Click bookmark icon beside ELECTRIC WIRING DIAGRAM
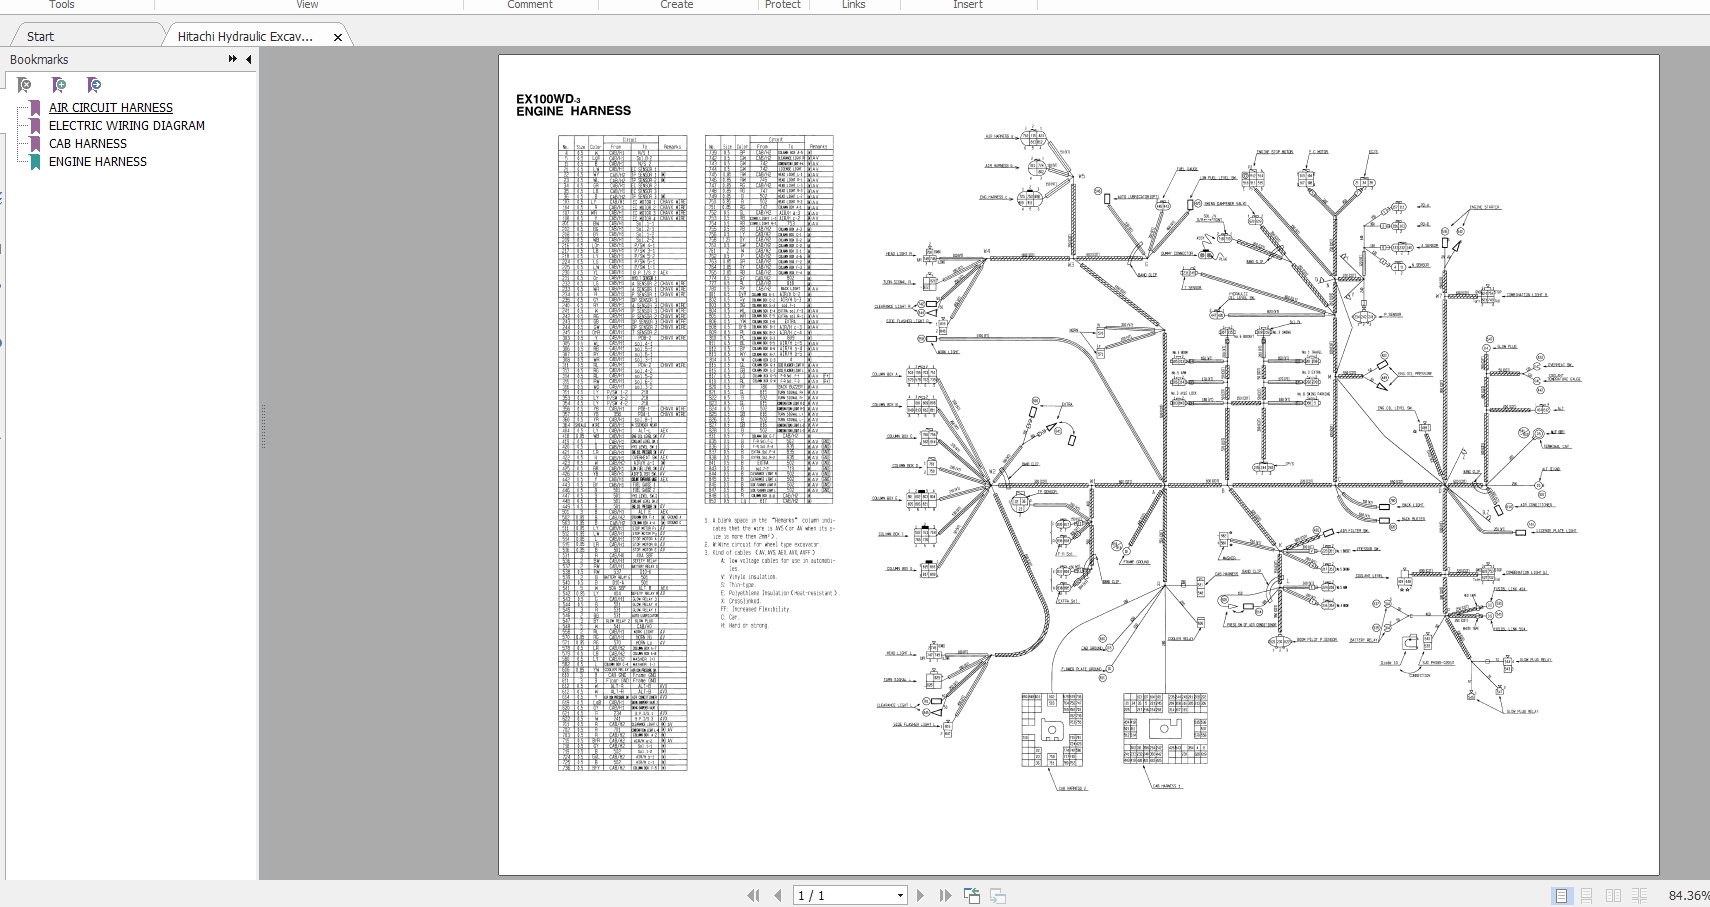The height and width of the screenshot is (907, 1710). [36, 126]
